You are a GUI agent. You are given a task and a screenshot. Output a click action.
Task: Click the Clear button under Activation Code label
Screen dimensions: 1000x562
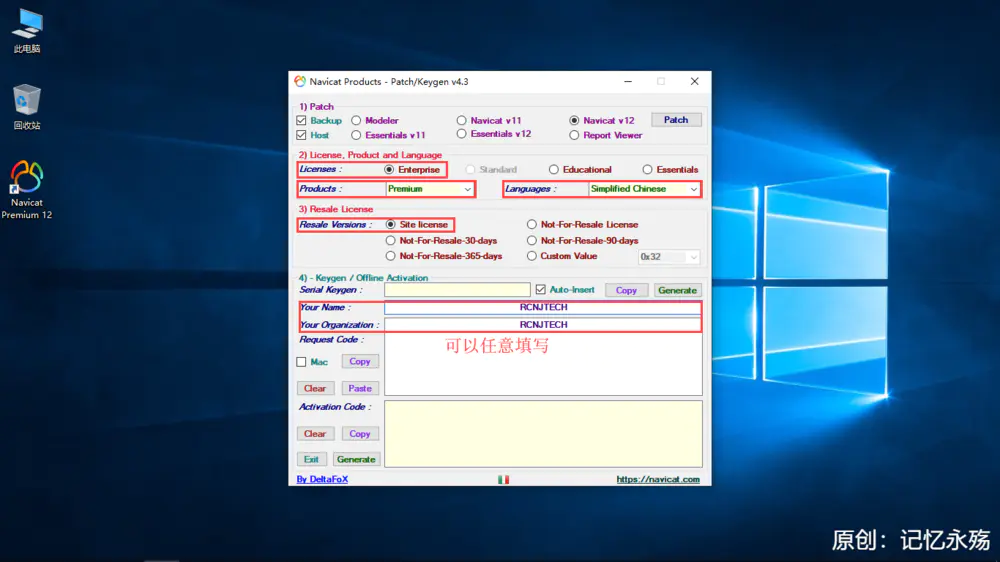point(315,433)
